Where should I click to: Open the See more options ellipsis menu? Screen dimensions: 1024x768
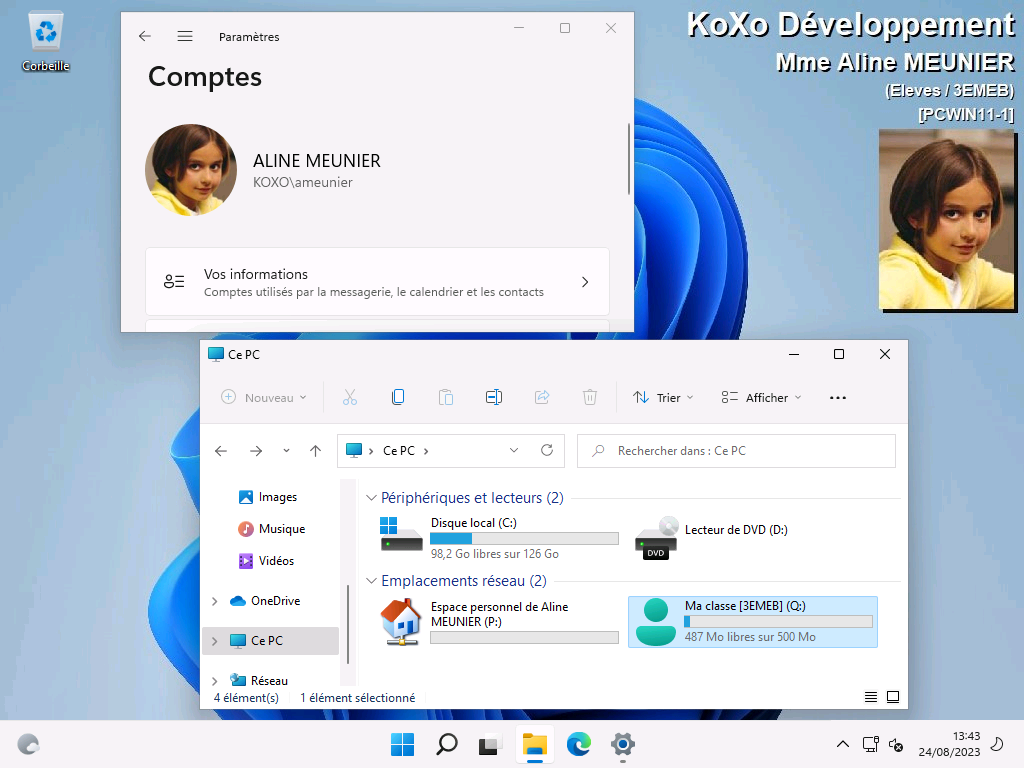(x=838, y=397)
